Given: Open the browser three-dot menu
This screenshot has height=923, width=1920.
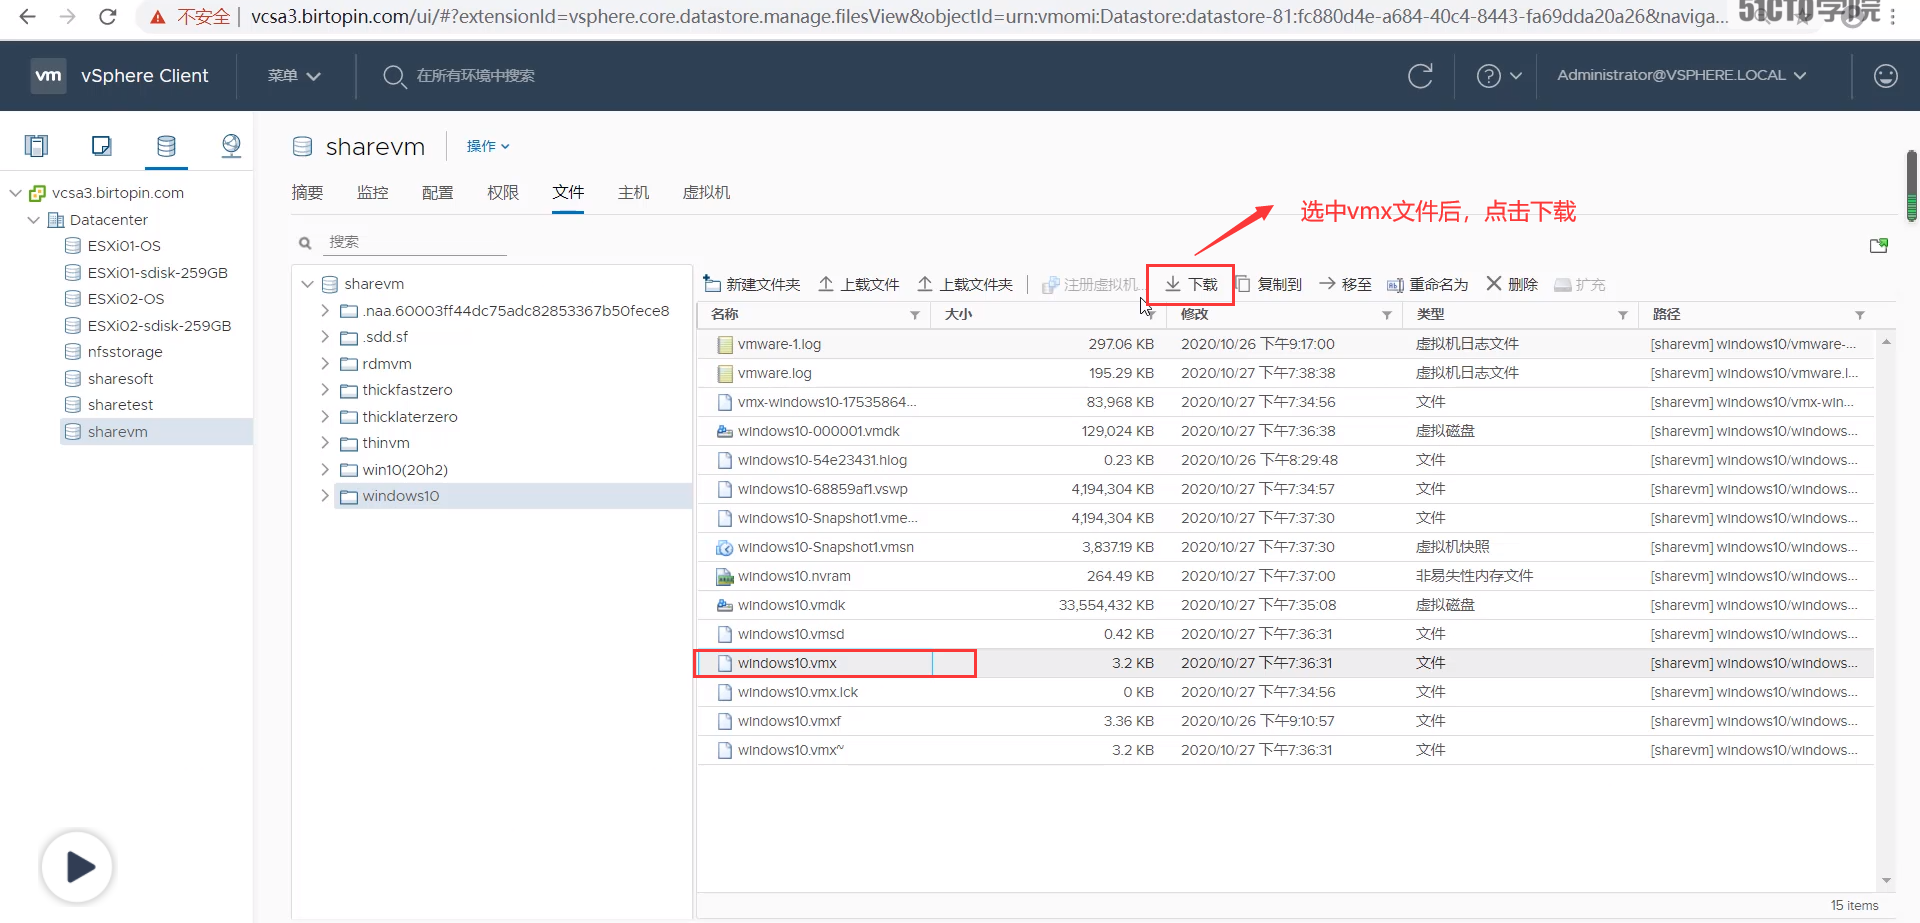Looking at the screenshot, I should coord(1893,17).
